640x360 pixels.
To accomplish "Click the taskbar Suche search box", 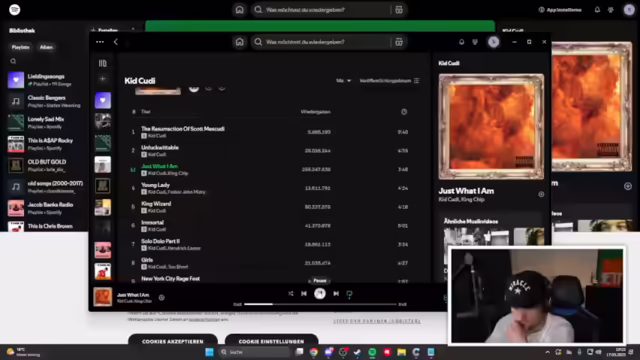I will tap(254, 352).
